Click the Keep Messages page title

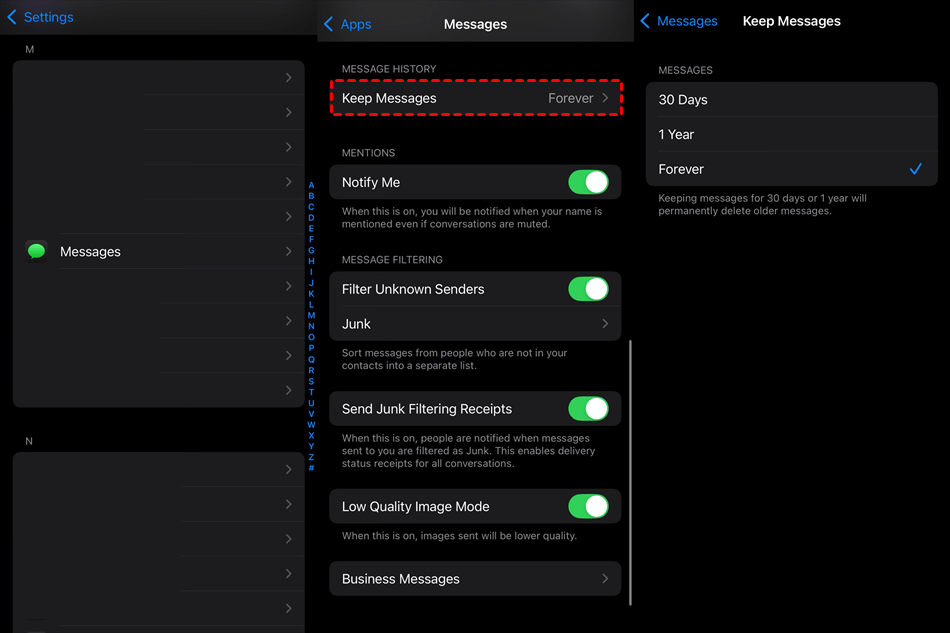point(791,21)
